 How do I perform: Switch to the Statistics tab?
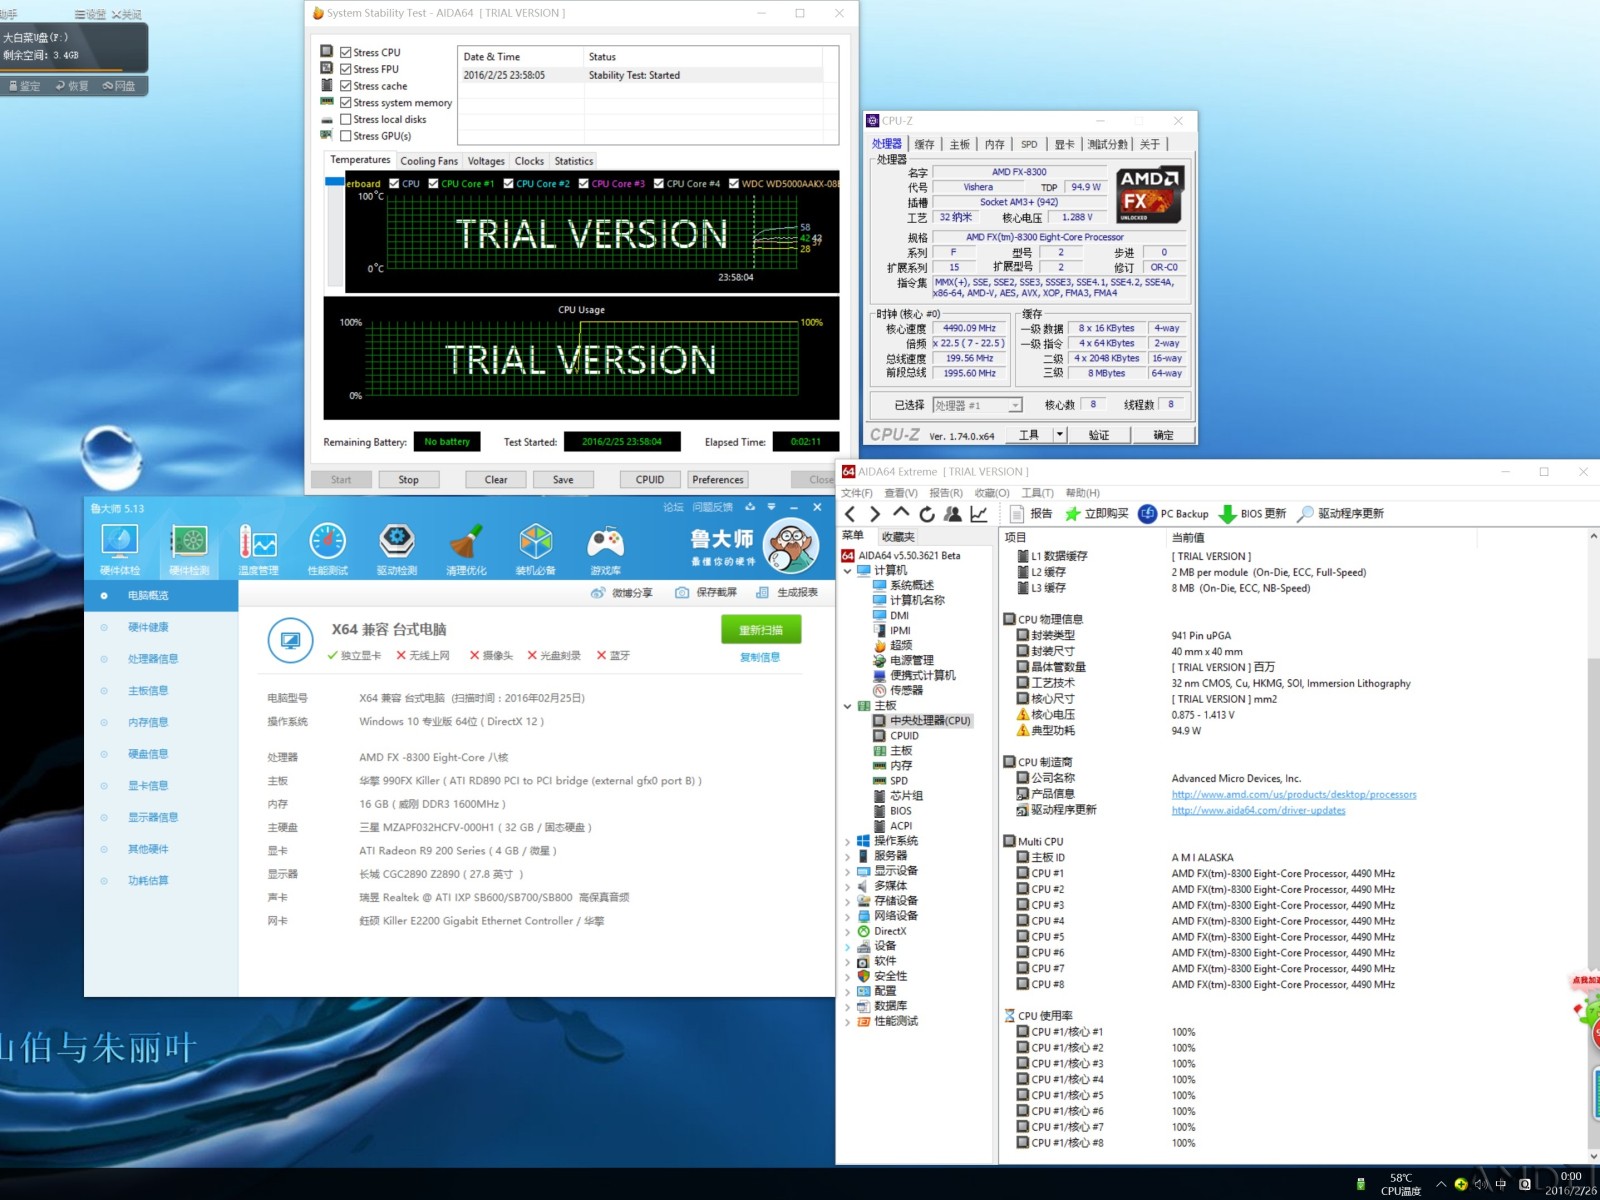(573, 161)
